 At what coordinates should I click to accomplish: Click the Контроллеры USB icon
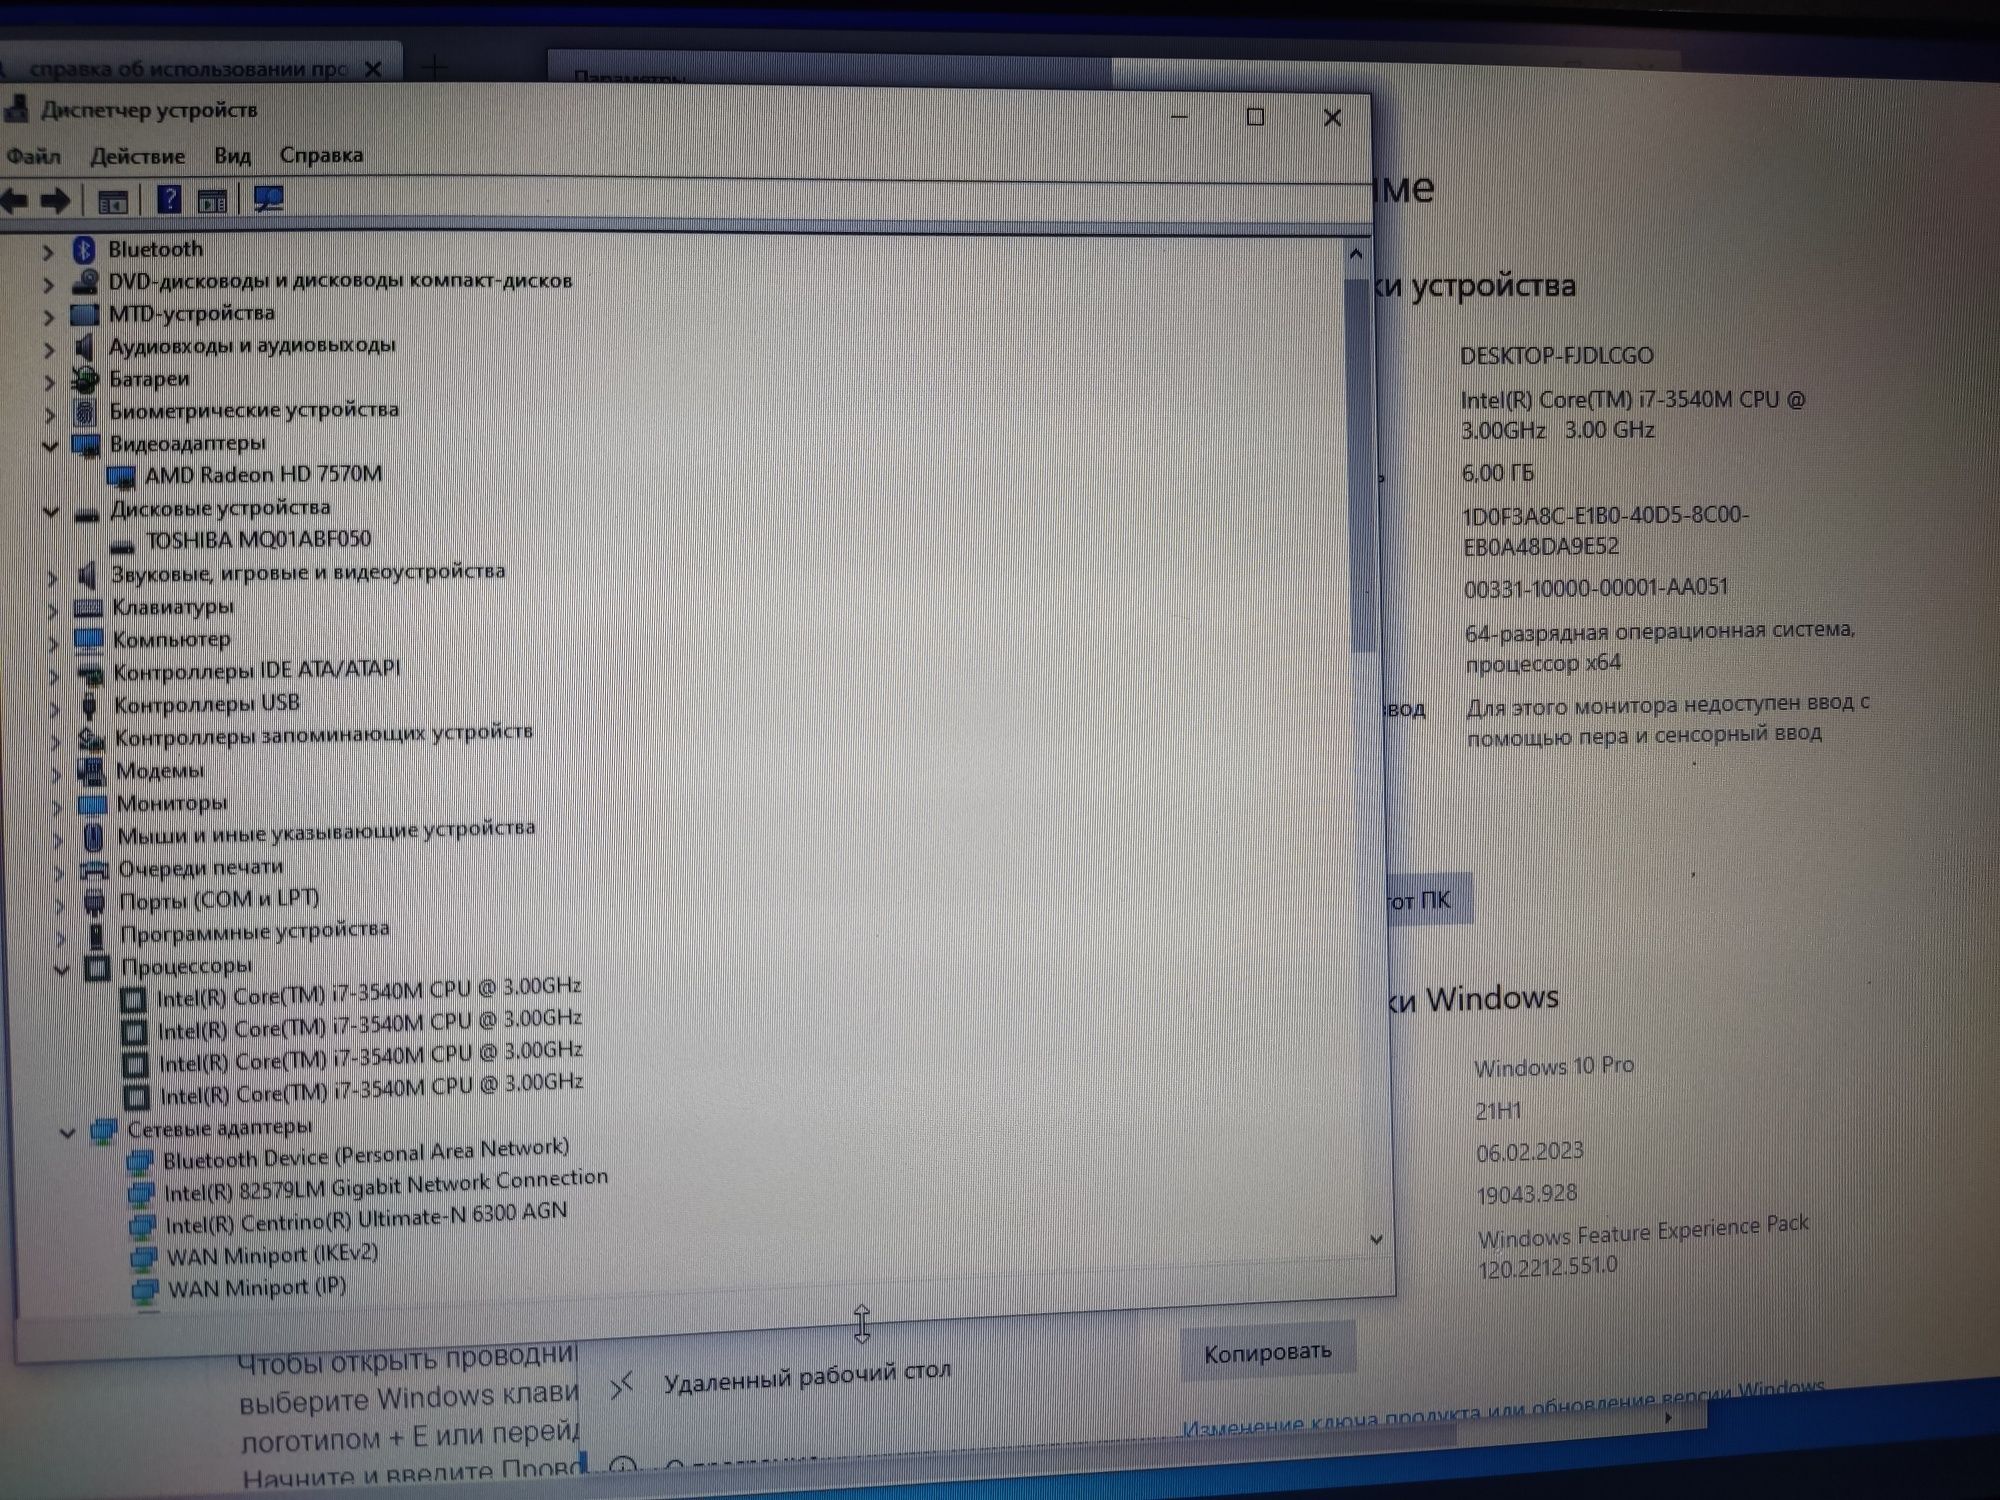click(x=90, y=706)
